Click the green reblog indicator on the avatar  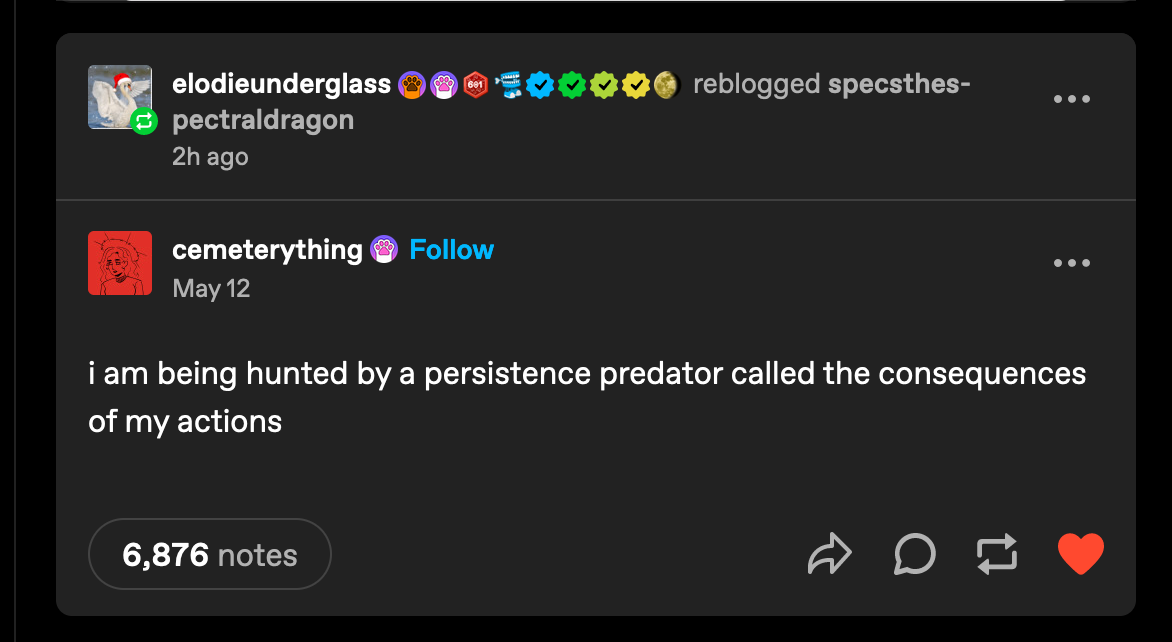point(143,122)
